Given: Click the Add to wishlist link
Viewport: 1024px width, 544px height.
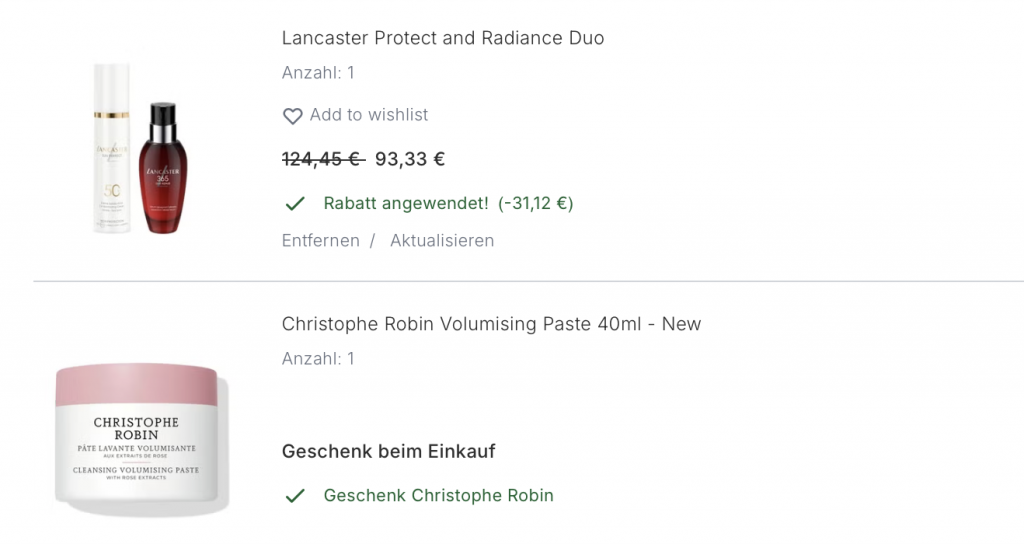Looking at the screenshot, I should pyautogui.click(x=368, y=115).
